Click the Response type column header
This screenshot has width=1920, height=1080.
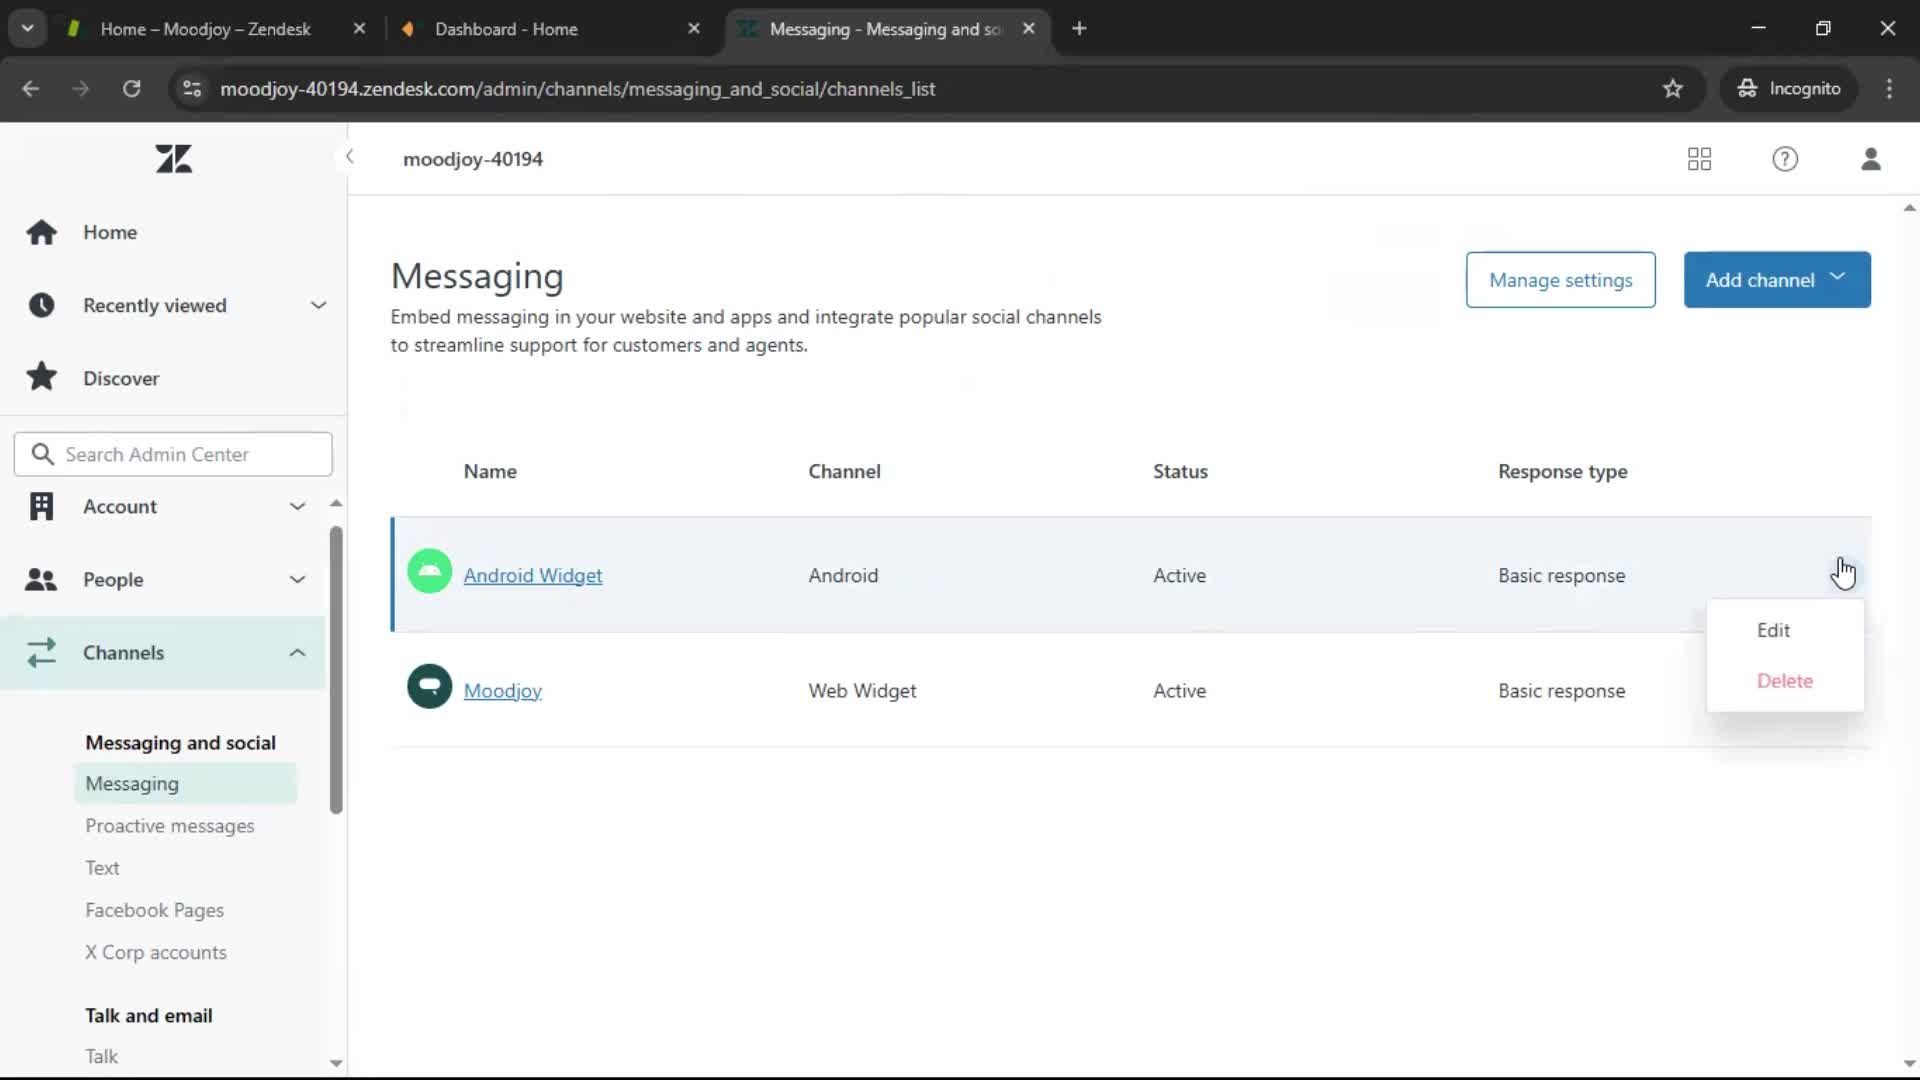pos(1562,471)
